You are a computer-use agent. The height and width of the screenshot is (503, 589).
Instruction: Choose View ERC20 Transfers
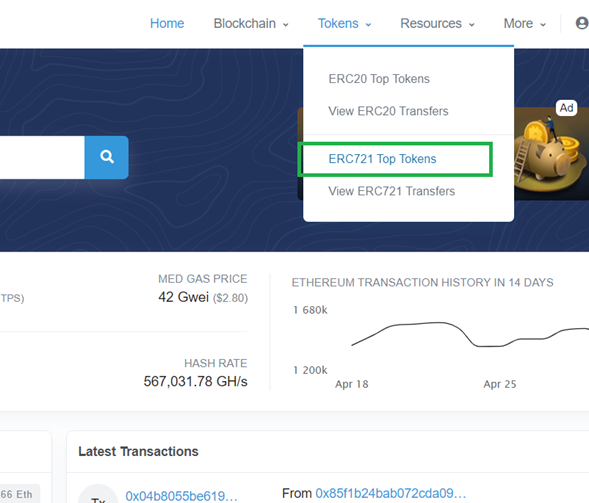coord(388,111)
